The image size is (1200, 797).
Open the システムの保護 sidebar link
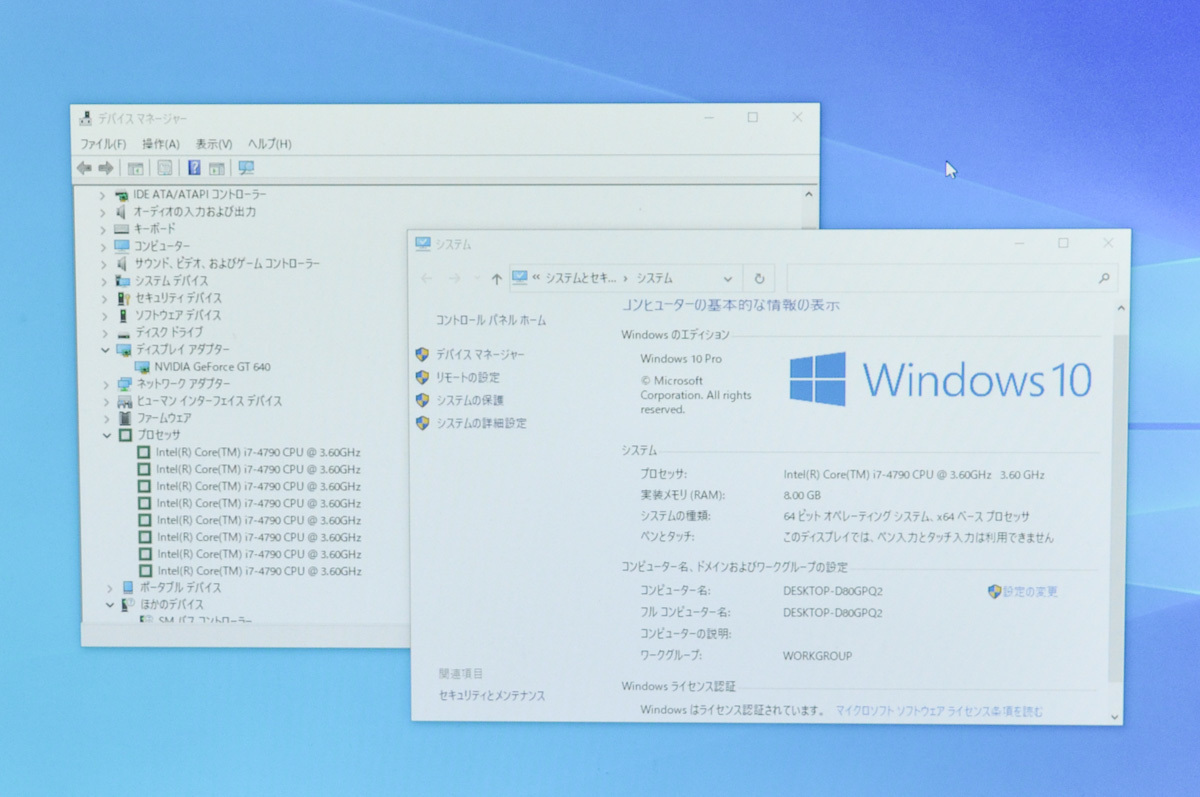coord(470,400)
